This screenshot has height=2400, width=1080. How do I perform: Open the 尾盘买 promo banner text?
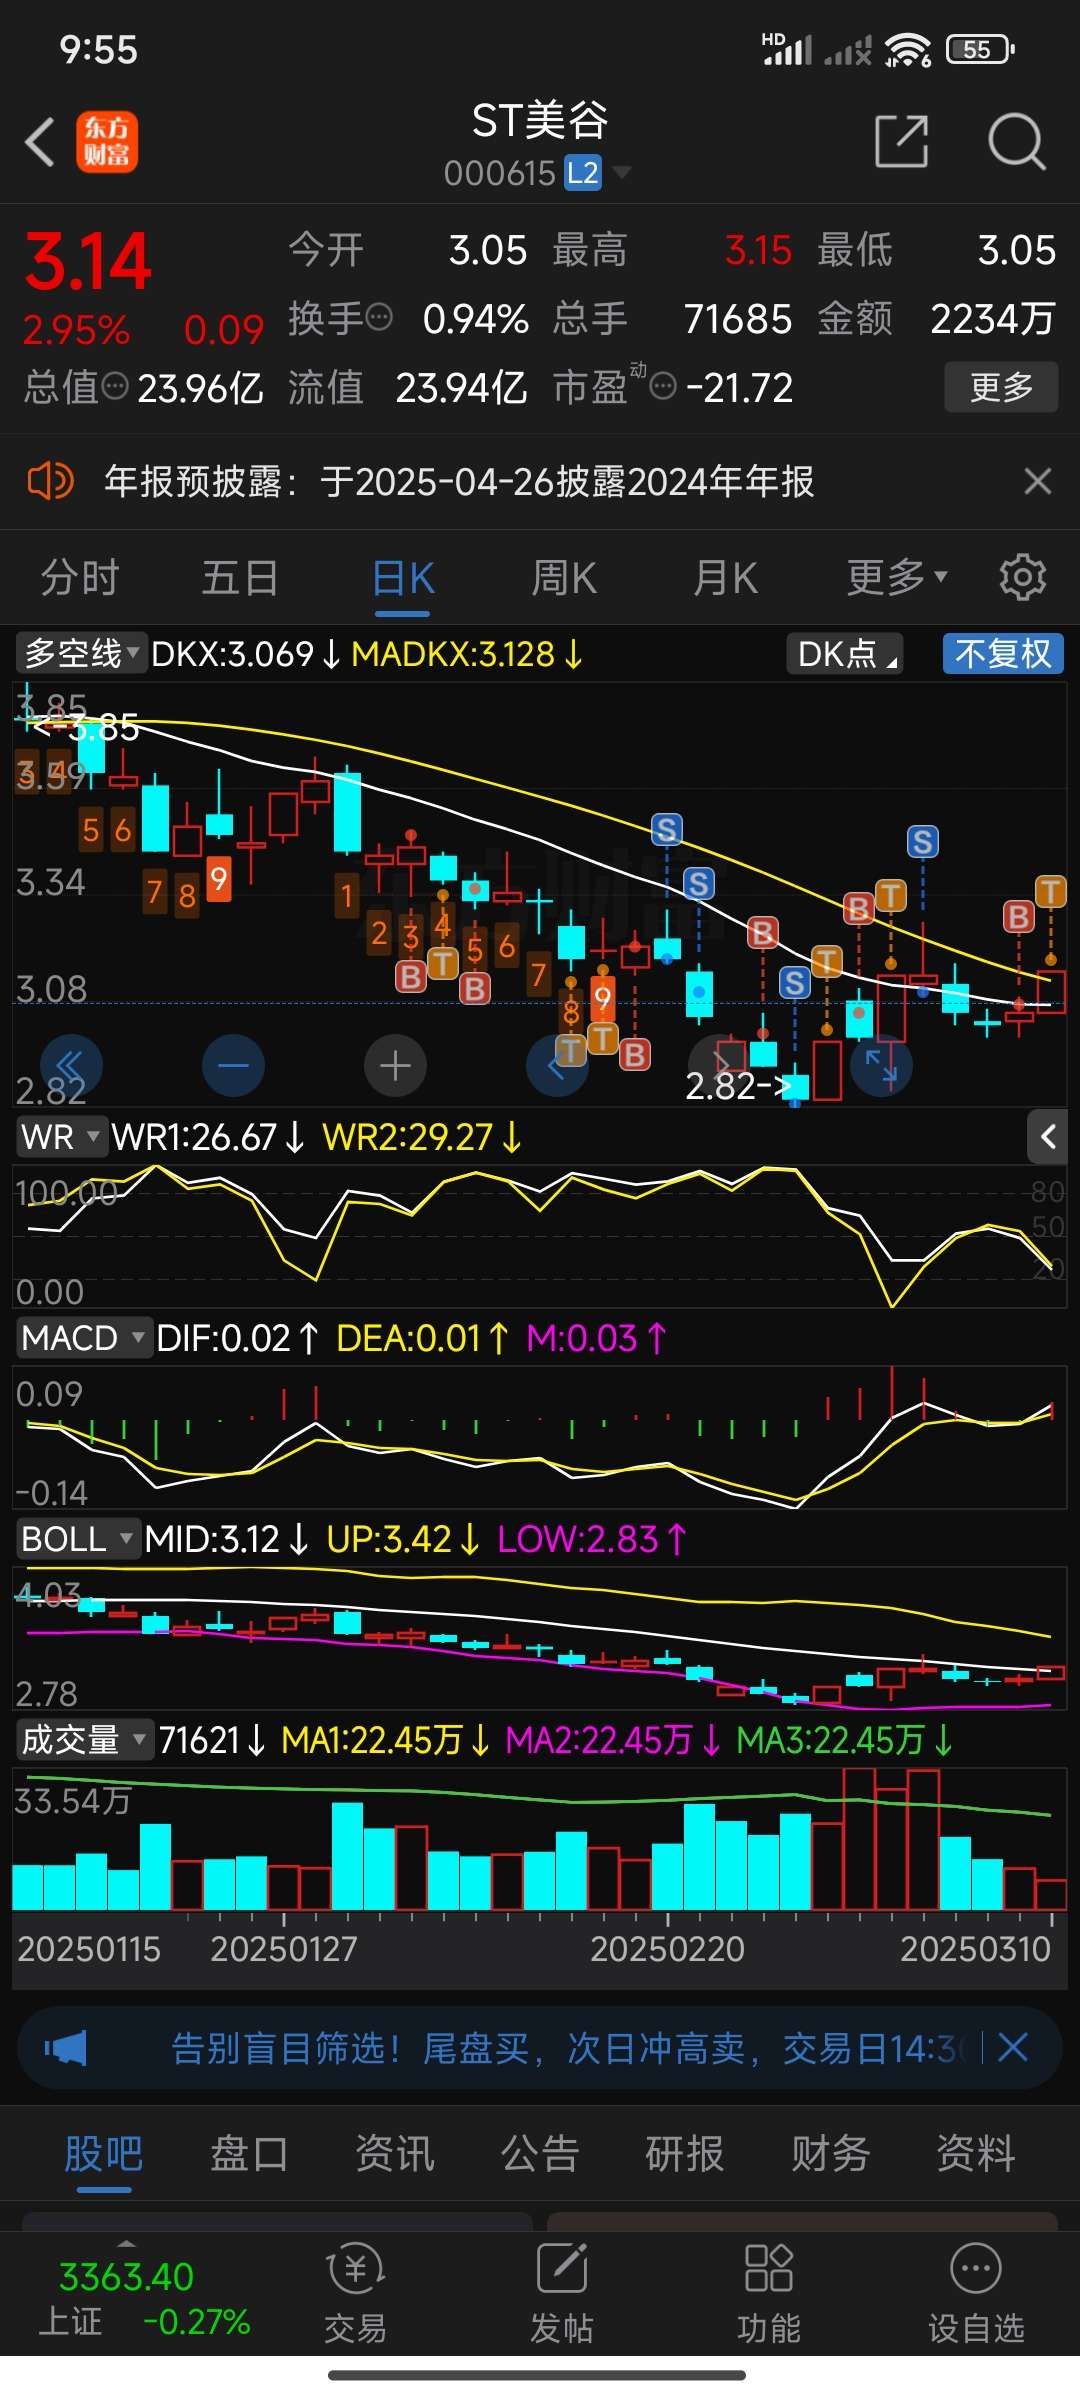570,2048
